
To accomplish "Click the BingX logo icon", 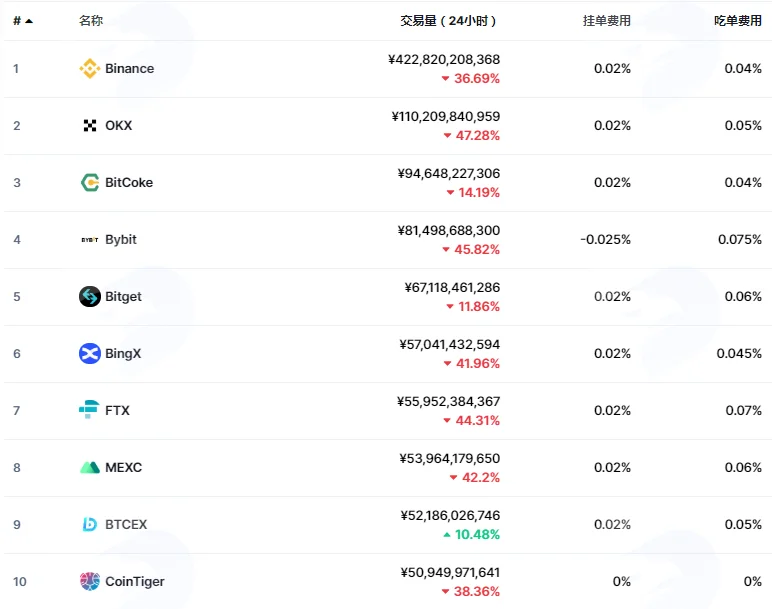I will tap(90, 353).
